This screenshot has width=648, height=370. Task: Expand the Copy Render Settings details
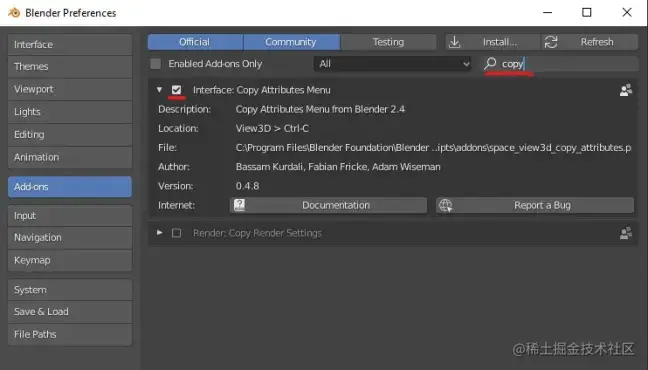160,233
